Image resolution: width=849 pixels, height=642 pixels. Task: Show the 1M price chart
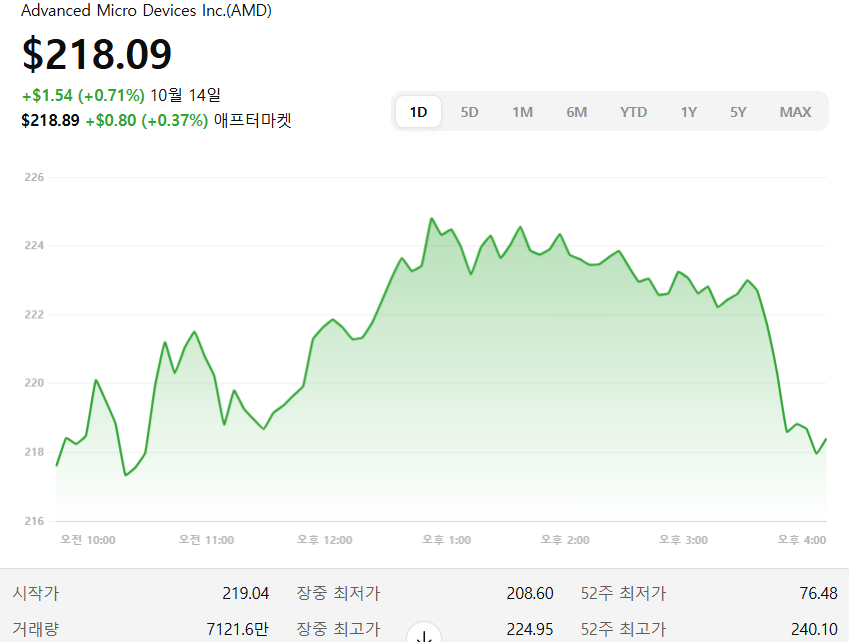[x=522, y=112]
